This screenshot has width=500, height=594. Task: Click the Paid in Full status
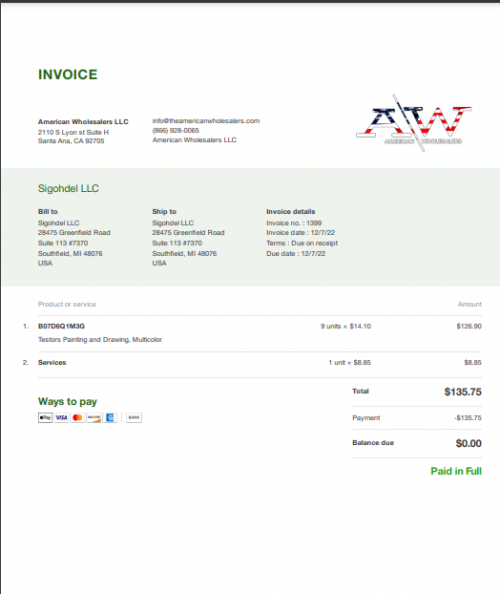pos(456,471)
